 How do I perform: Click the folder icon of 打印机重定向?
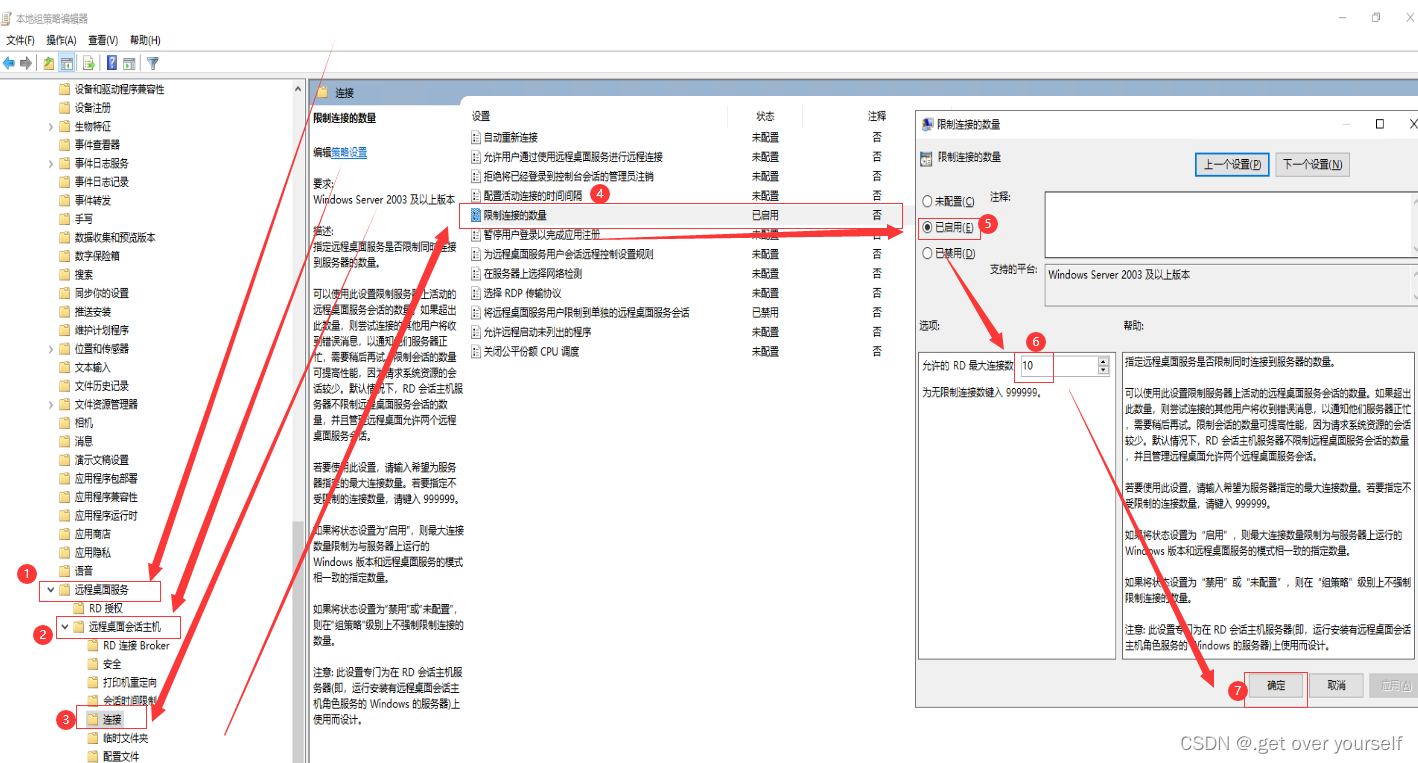(x=94, y=682)
